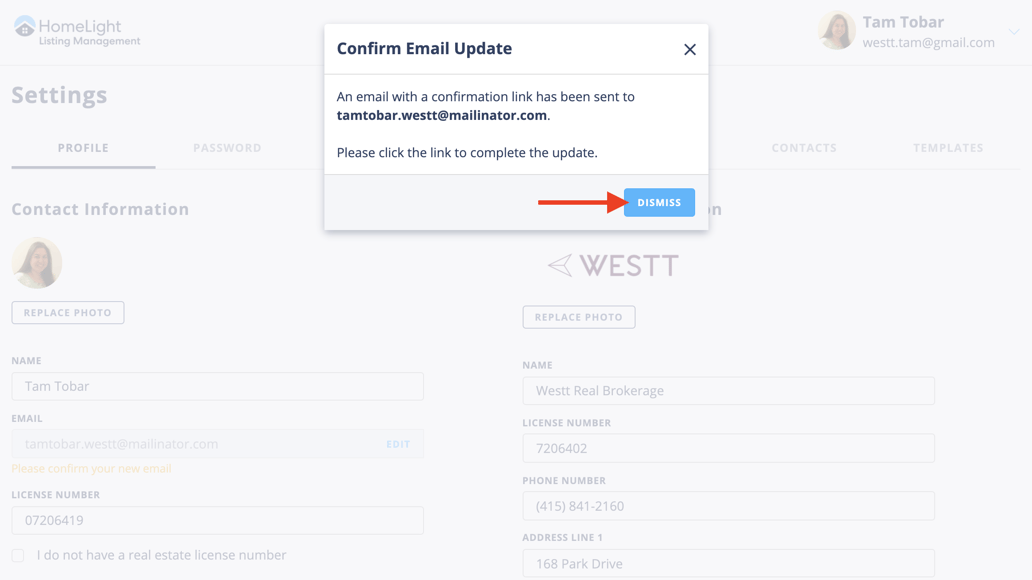Viewport: 1032px width, 580px height.
Task: Select the Address Line 1 field
Action: (x=728, y=563)
